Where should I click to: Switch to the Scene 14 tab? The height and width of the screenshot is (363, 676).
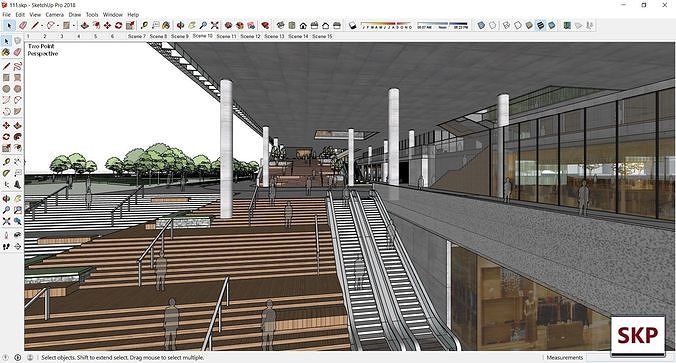[x=298, y=37]
